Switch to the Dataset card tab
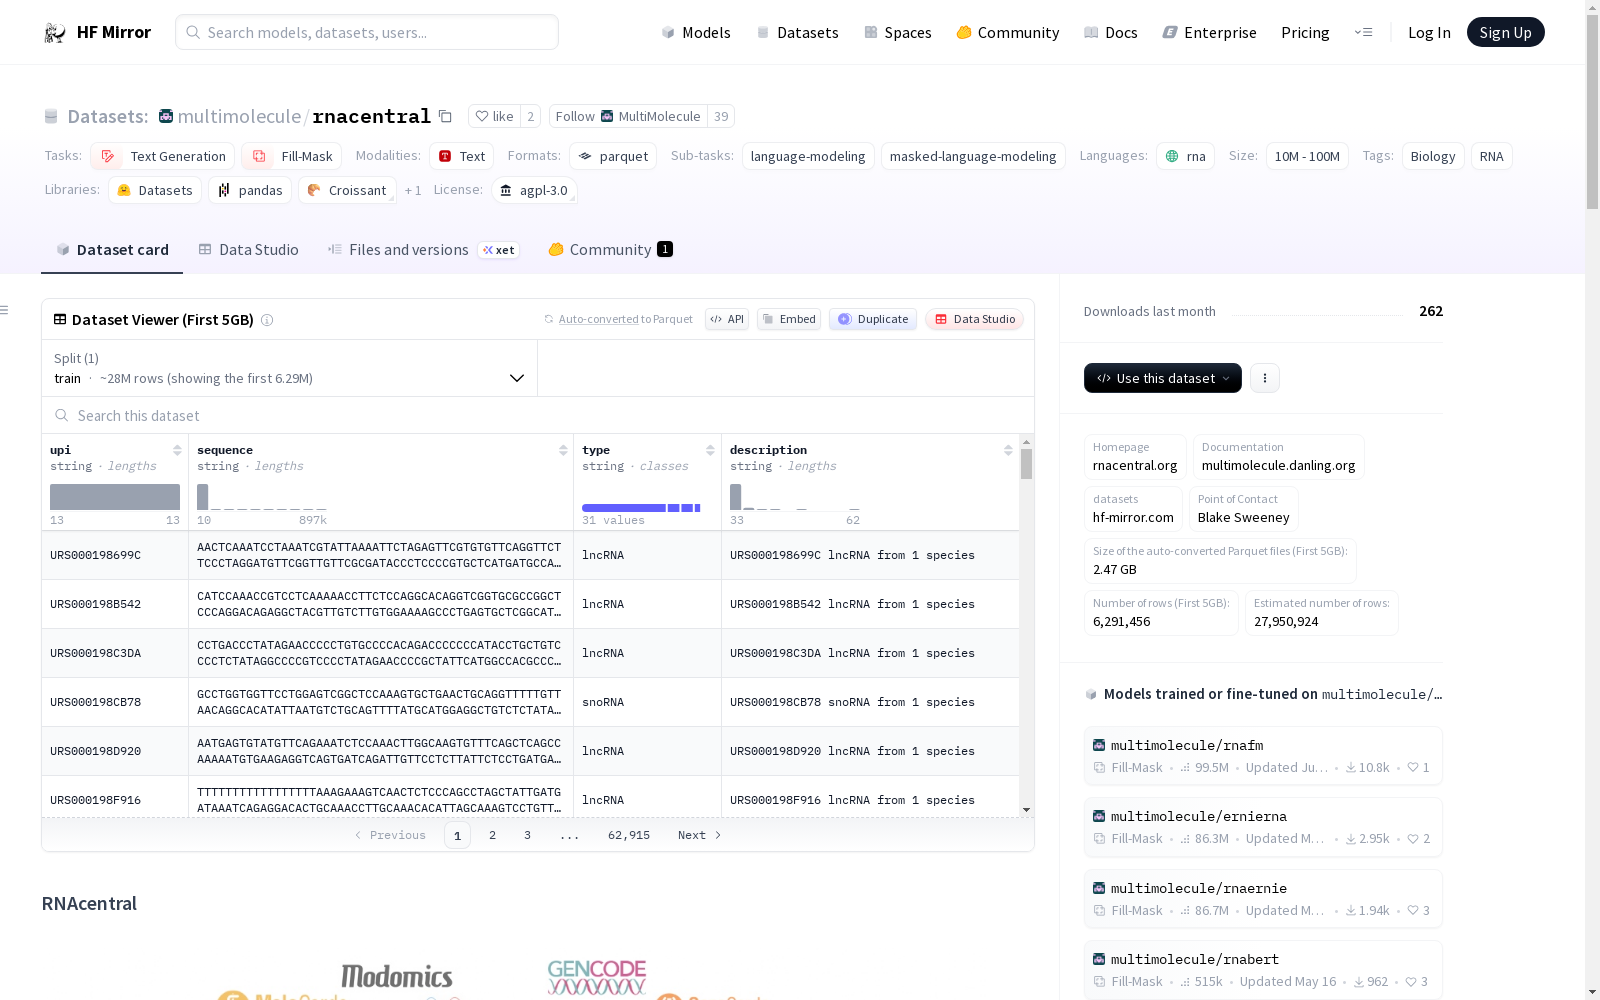This screenshot has height=1000, width=1600. (112, 250)
